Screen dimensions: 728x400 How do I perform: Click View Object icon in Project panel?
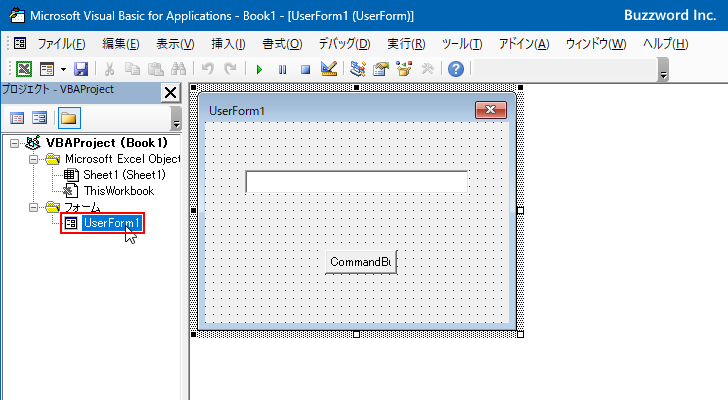tap(39, 118)
